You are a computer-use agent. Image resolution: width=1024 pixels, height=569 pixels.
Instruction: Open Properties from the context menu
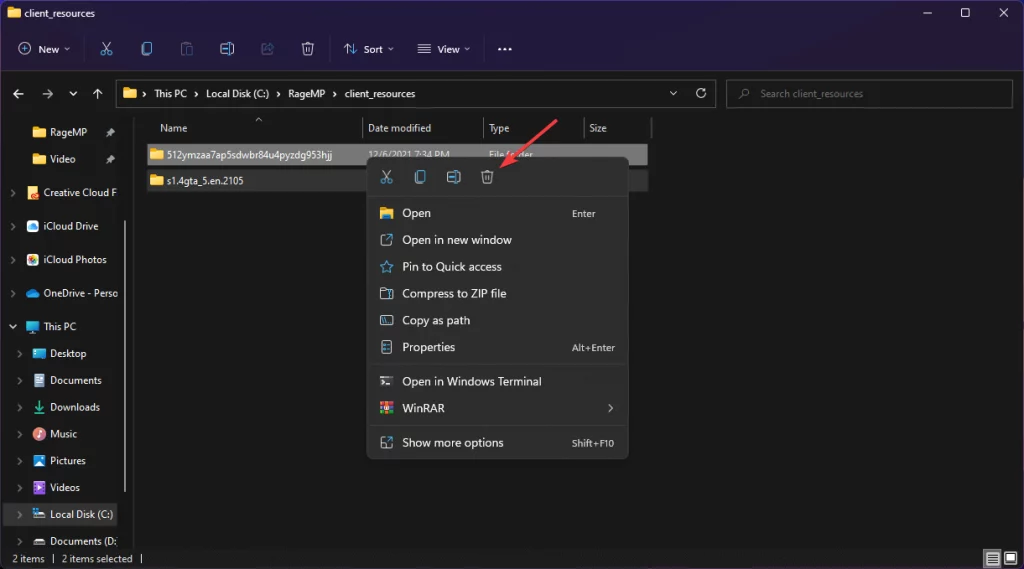tap(498, 347)
